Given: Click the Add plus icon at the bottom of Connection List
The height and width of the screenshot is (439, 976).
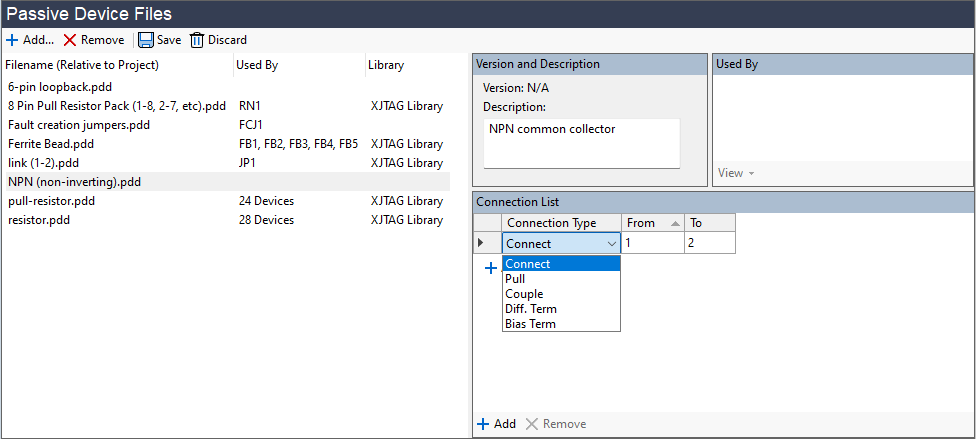Looking at the screenshot, I should coord(483,424).
